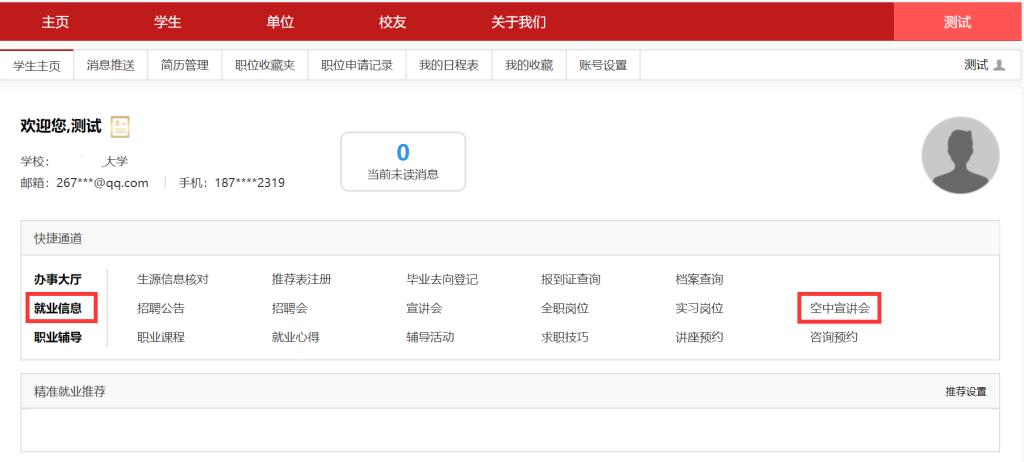Open the 职位申请记录 tab
Viewport: 1024px width, 462px height.
click(356, 65)
